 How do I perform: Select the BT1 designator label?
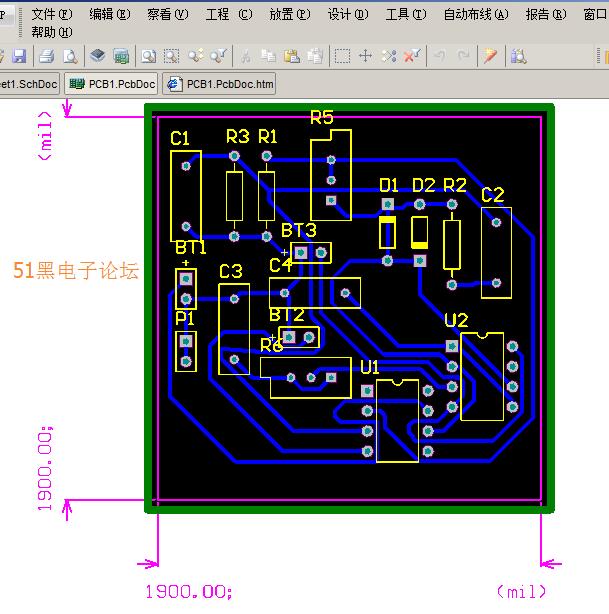[190, 247]
